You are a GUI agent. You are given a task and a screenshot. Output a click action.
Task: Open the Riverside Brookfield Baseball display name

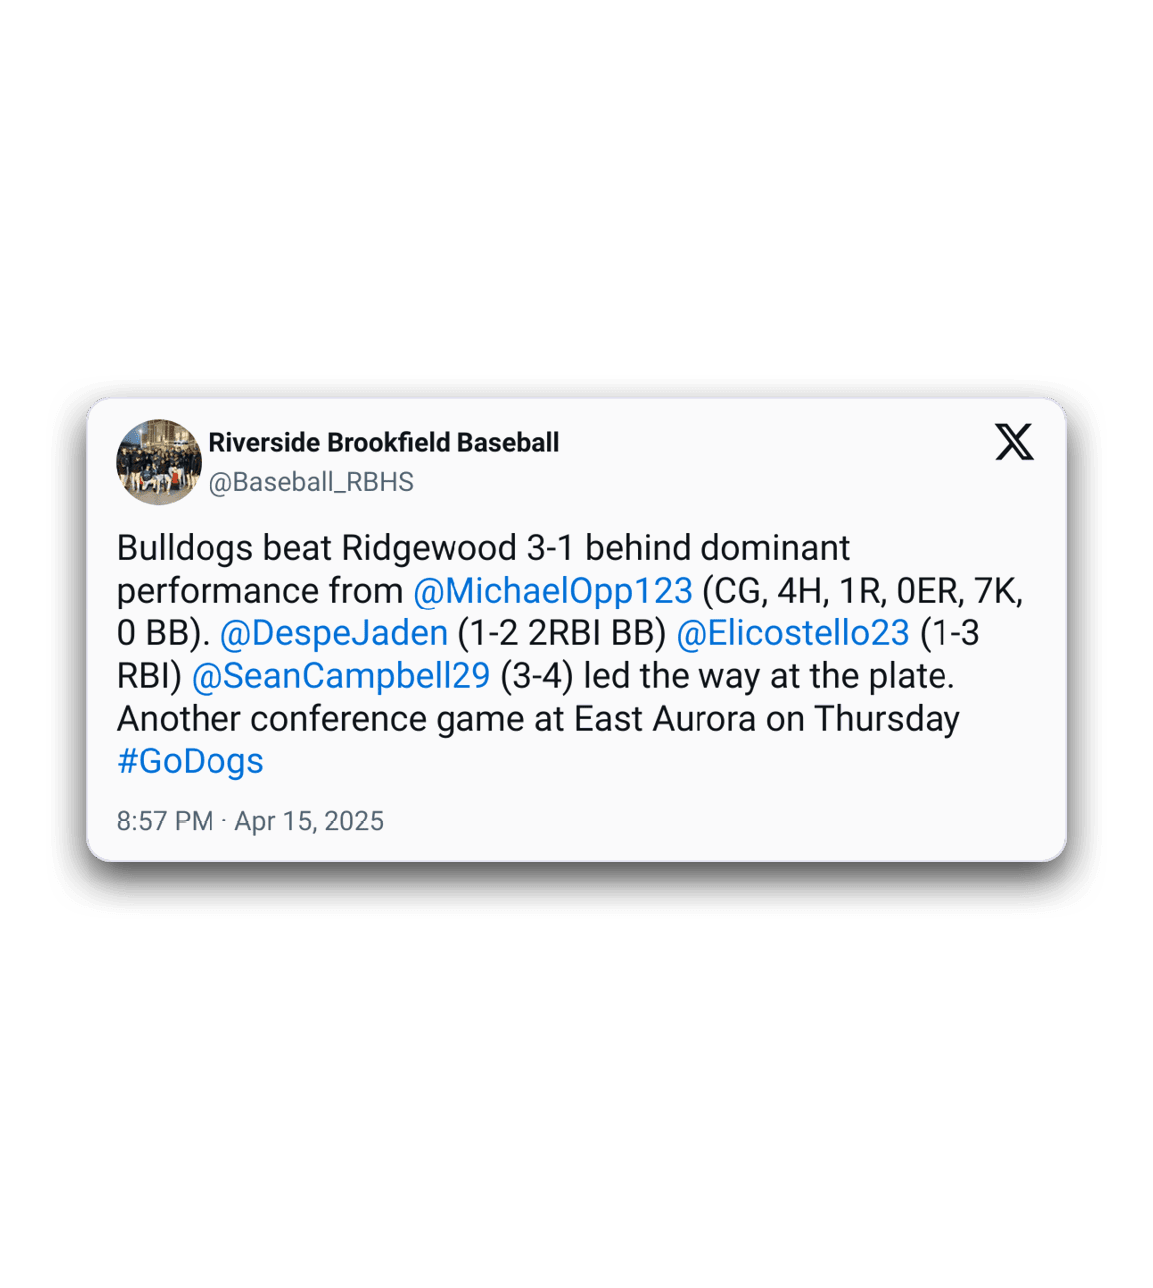(x=384, y=442)
